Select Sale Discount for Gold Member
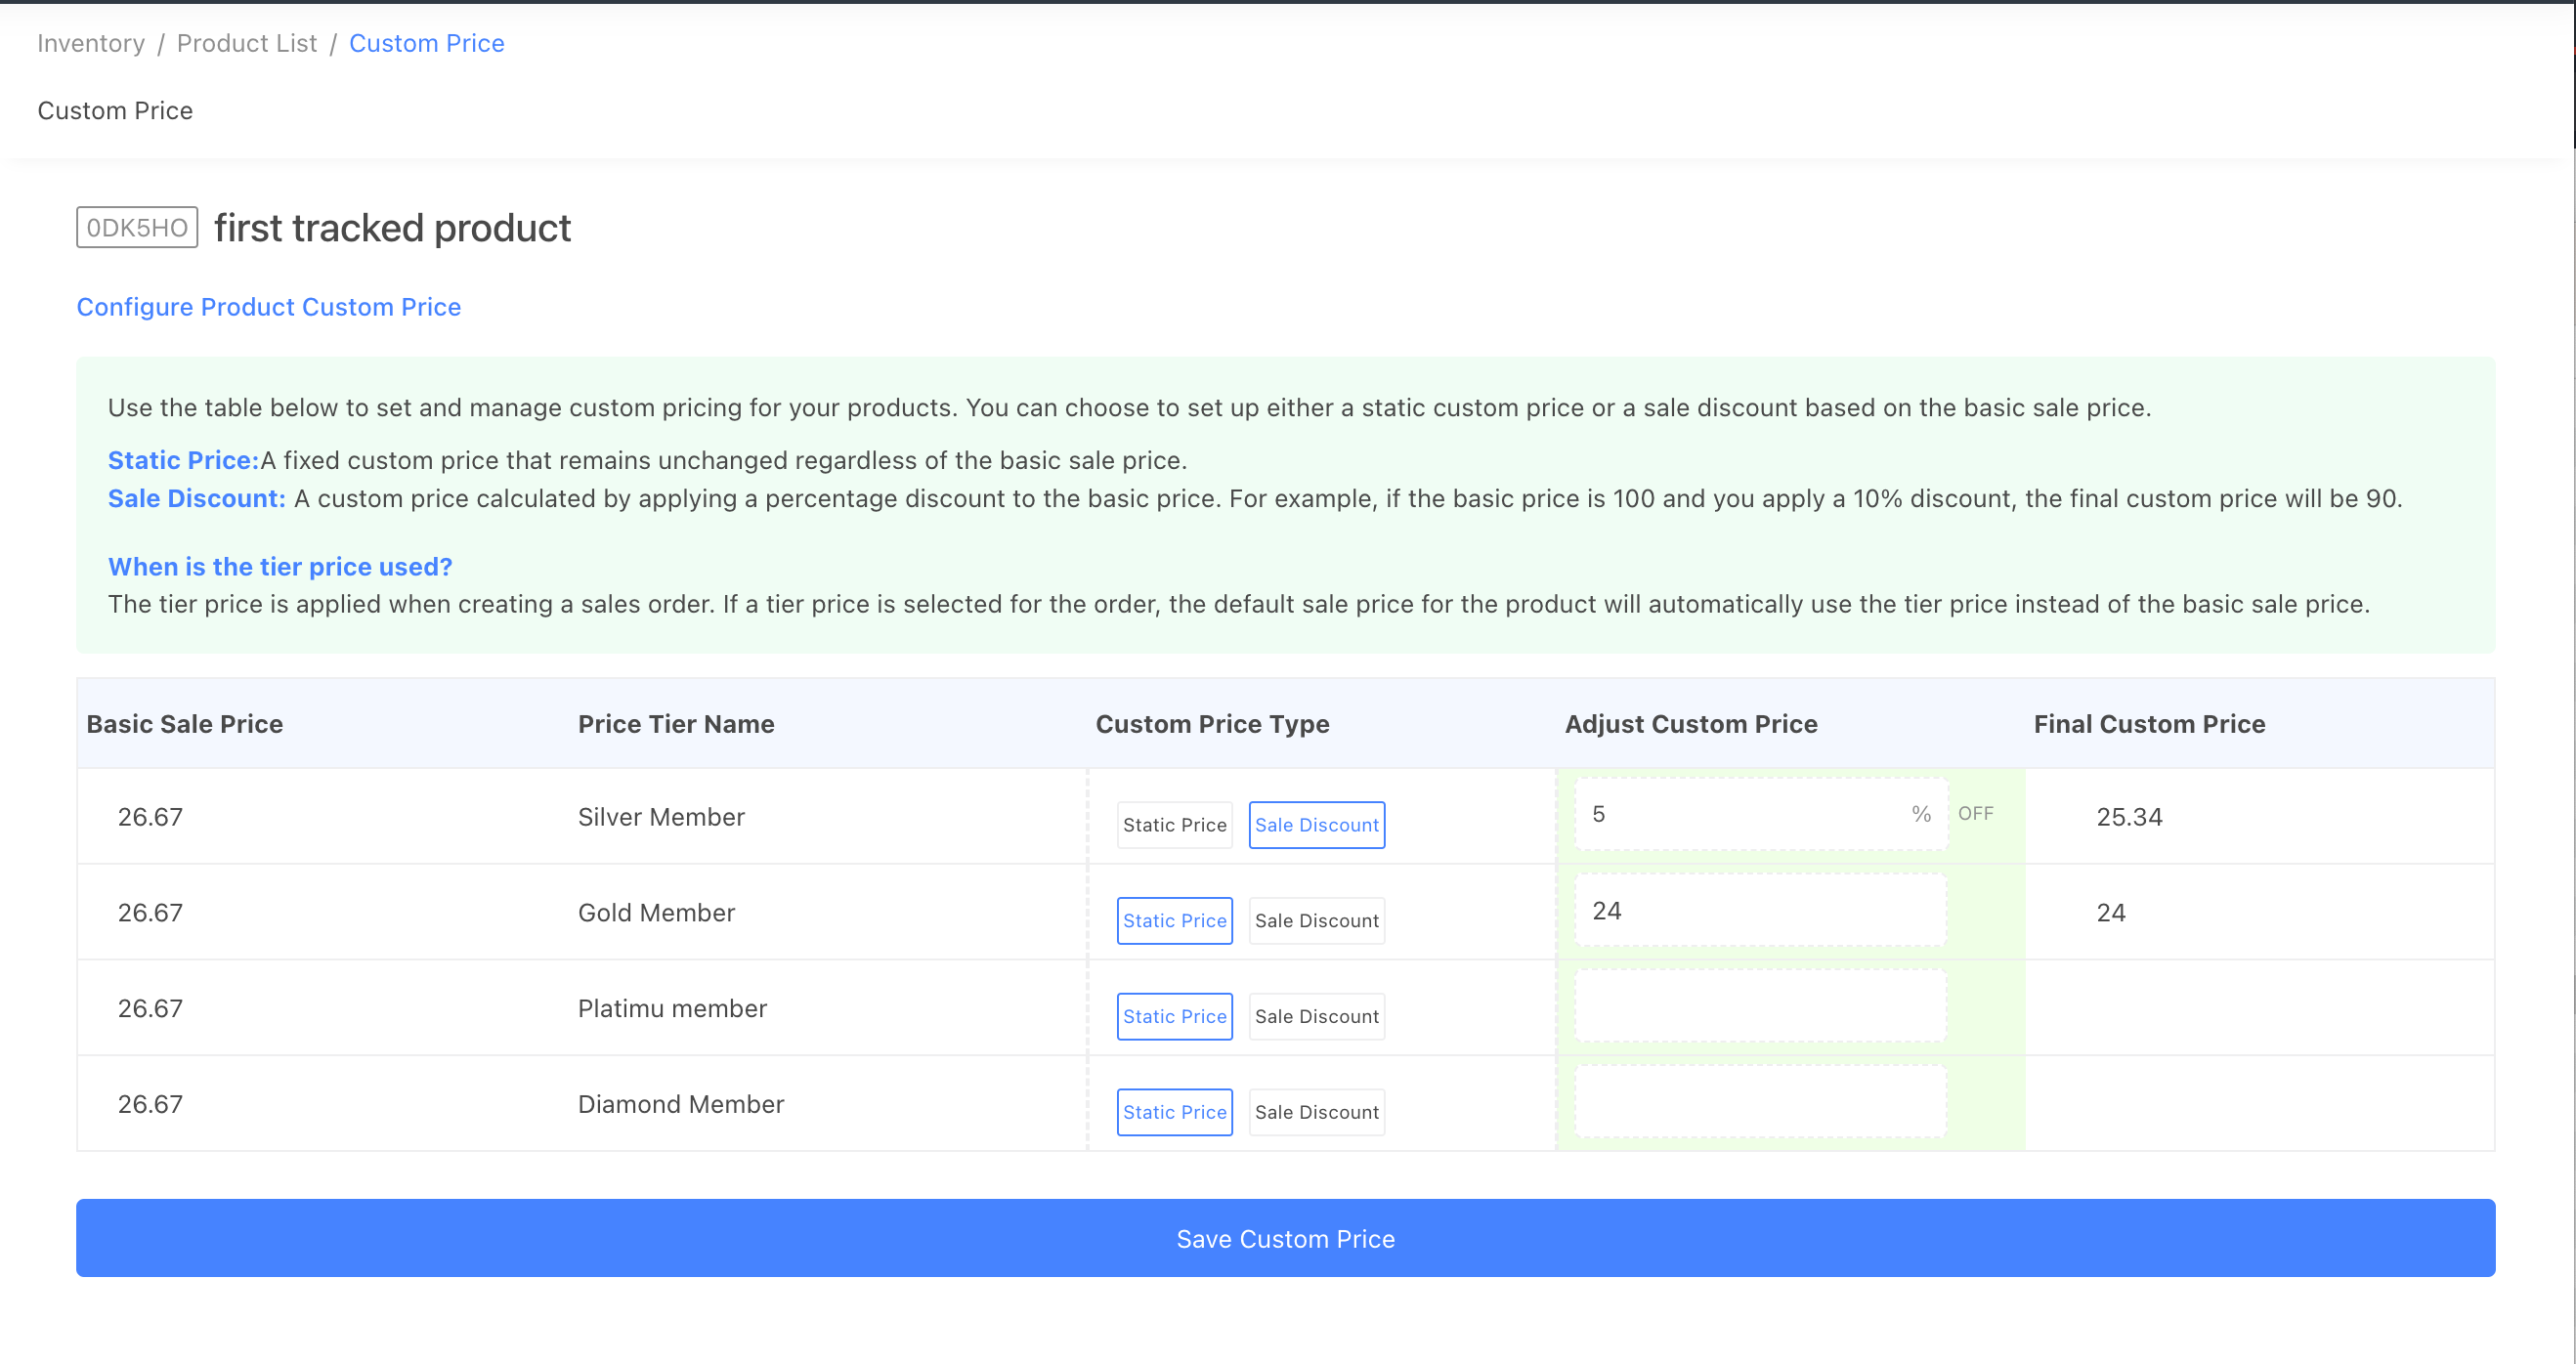This screenshot has width=2576, height=1364. (x=1316, y=920)
